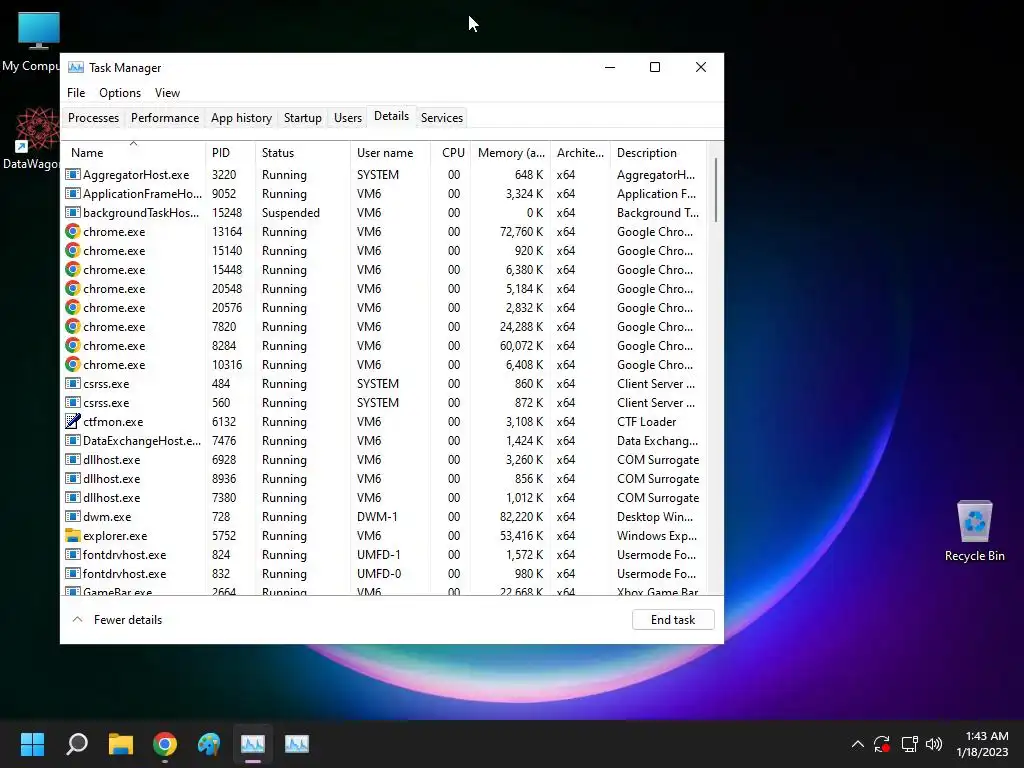The height and width of the screenshot is (768, 1024).
Task: Select the chrome.exe row with PID 10316
Action: (x=385, y=364)
